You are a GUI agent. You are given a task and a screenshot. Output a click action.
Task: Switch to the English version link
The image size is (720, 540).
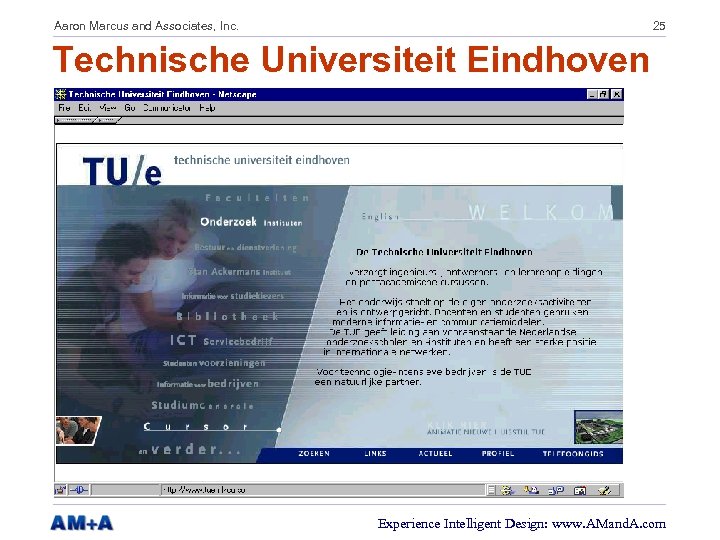click(x=380, y=216)
